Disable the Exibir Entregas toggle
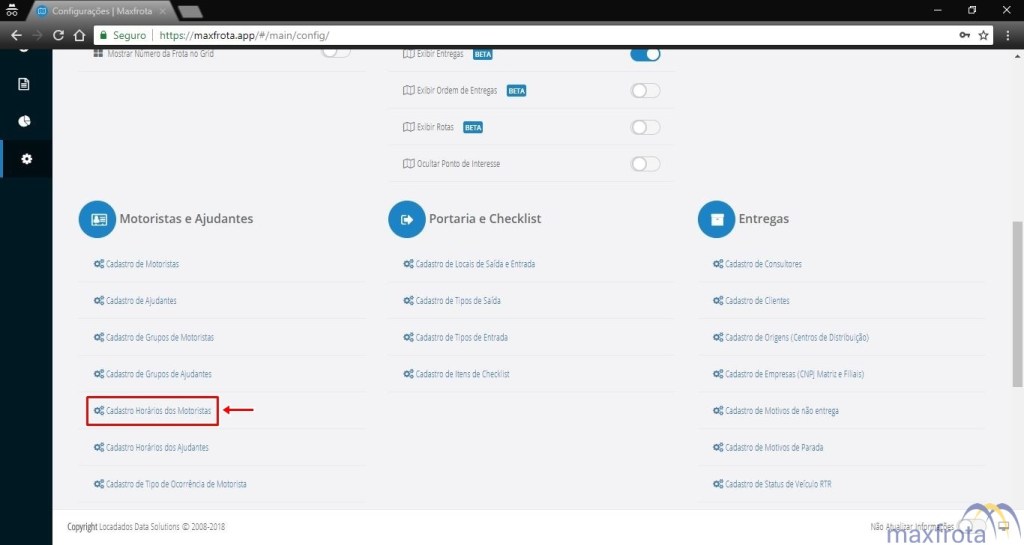 coord(645,54)
